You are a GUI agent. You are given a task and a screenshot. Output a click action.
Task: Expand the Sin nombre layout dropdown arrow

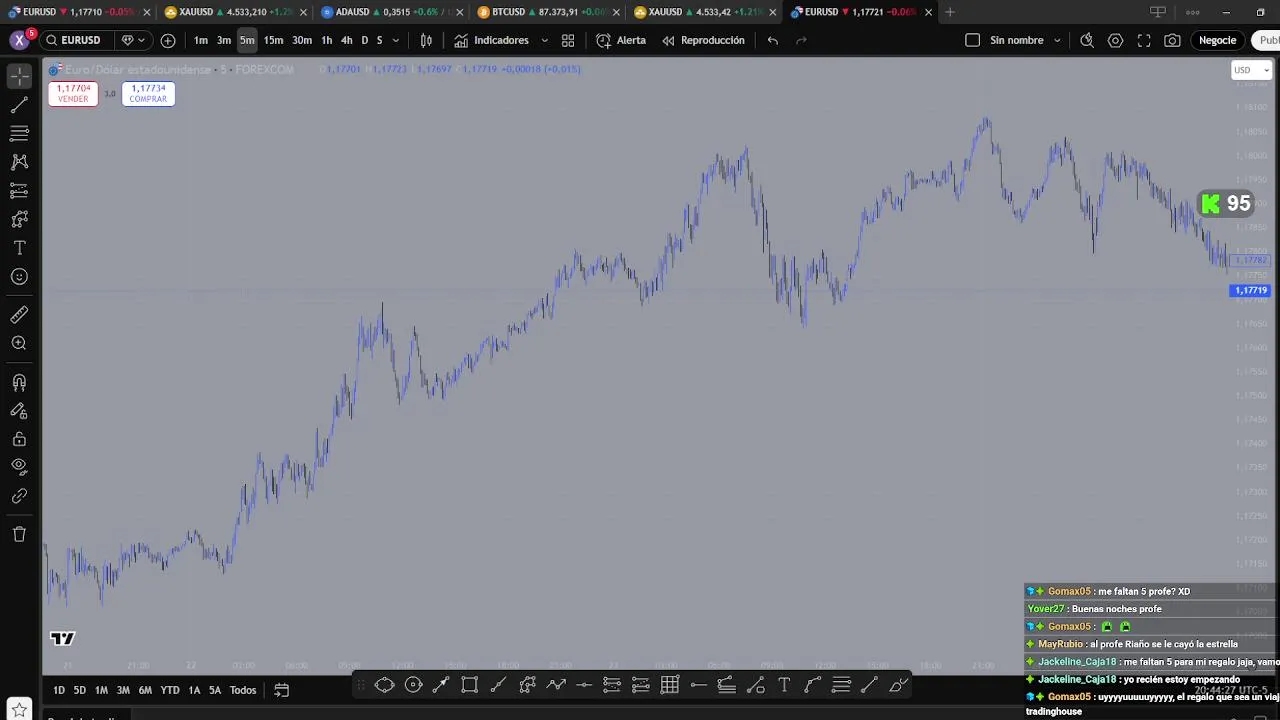pyautogui.click(x=1057, y=40)
